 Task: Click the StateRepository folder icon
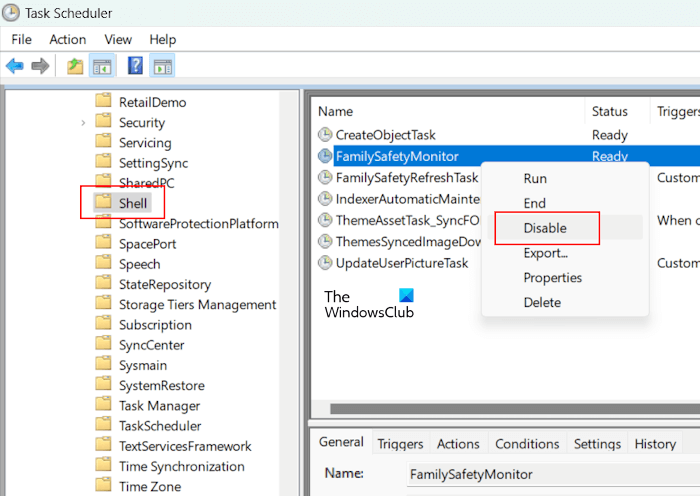[x=104, y=283]
